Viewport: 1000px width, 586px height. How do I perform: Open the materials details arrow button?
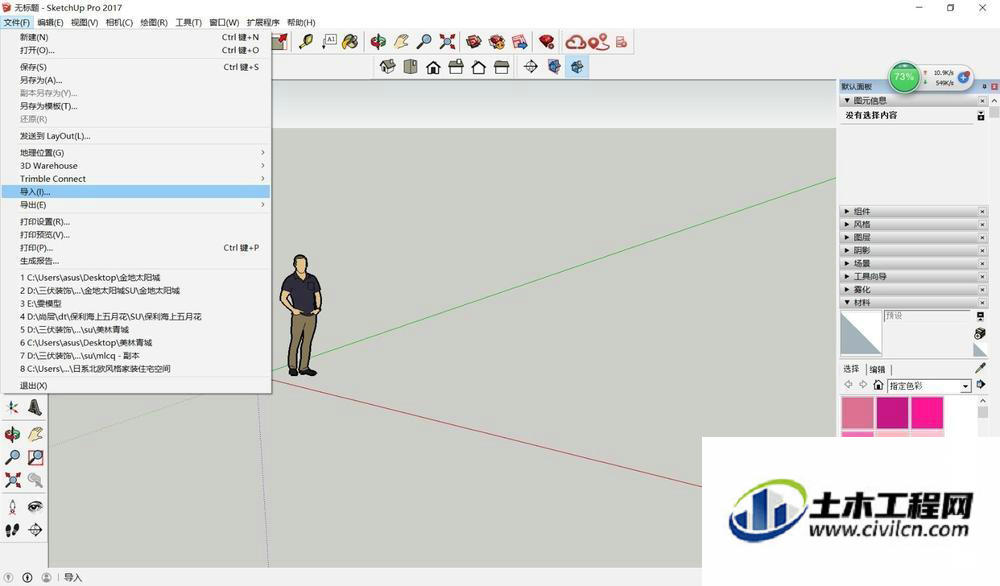[981, 385]
